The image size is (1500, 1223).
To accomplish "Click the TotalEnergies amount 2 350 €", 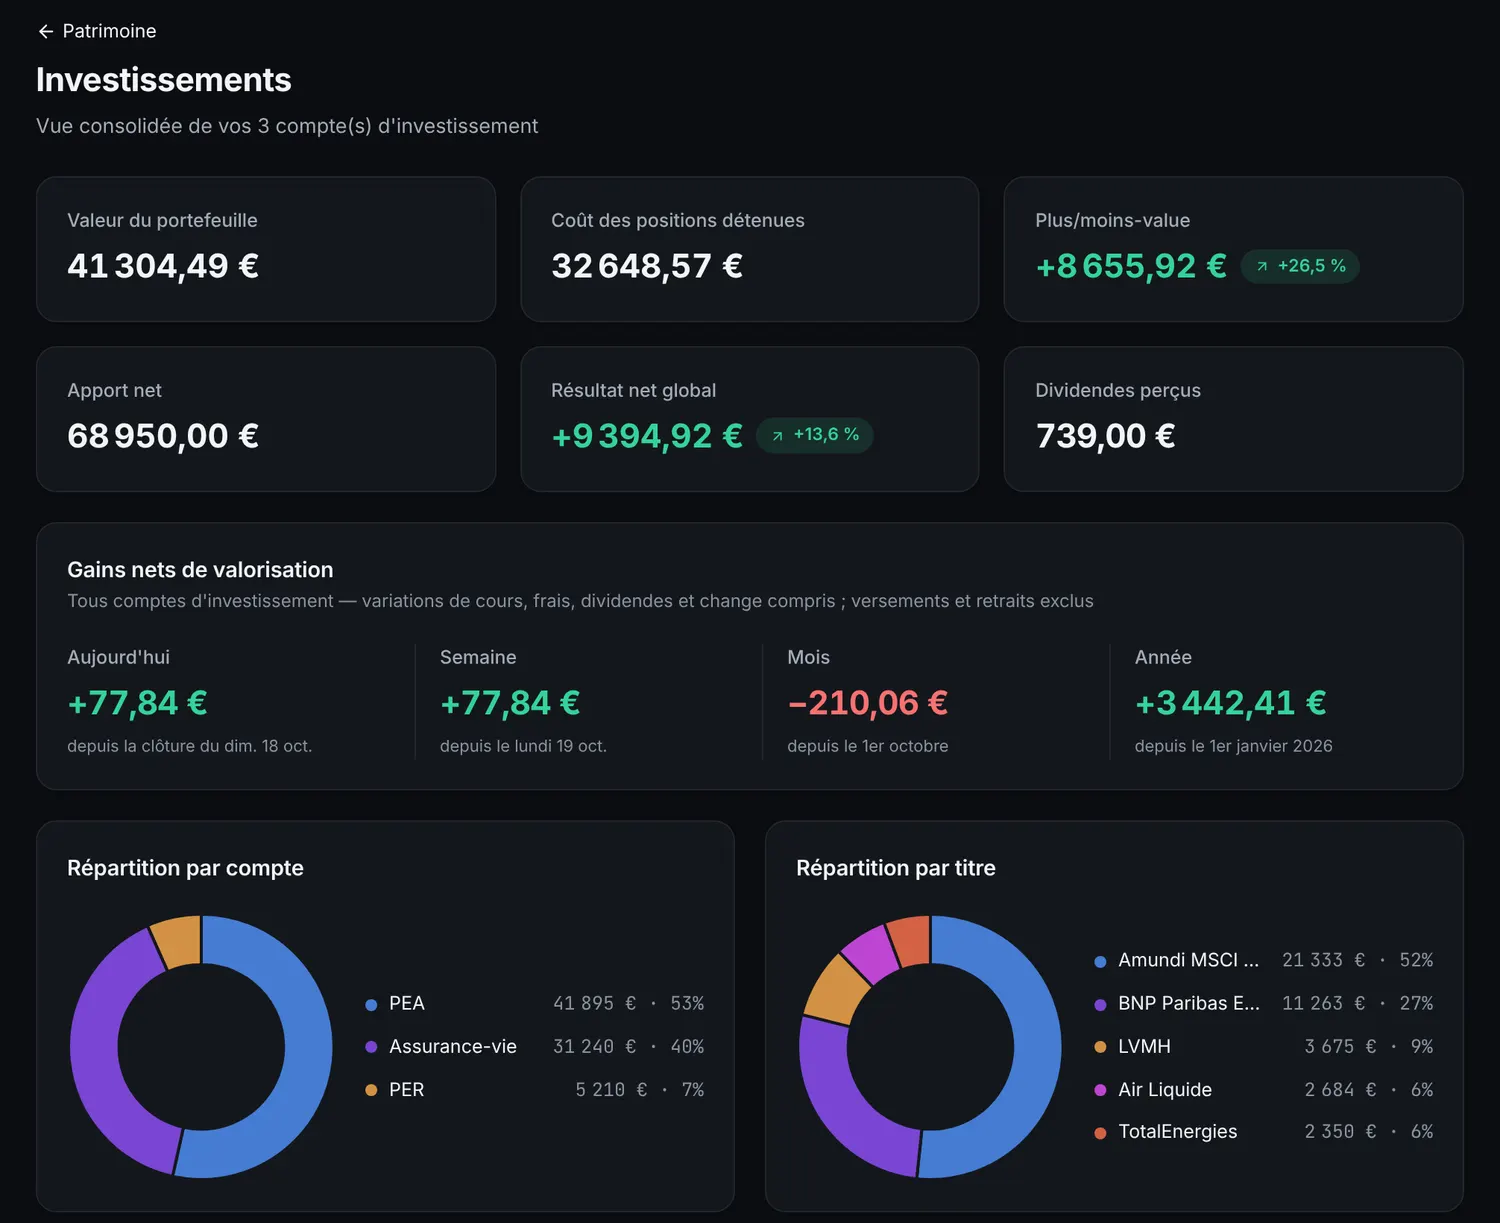I will coord(1340,1131).
